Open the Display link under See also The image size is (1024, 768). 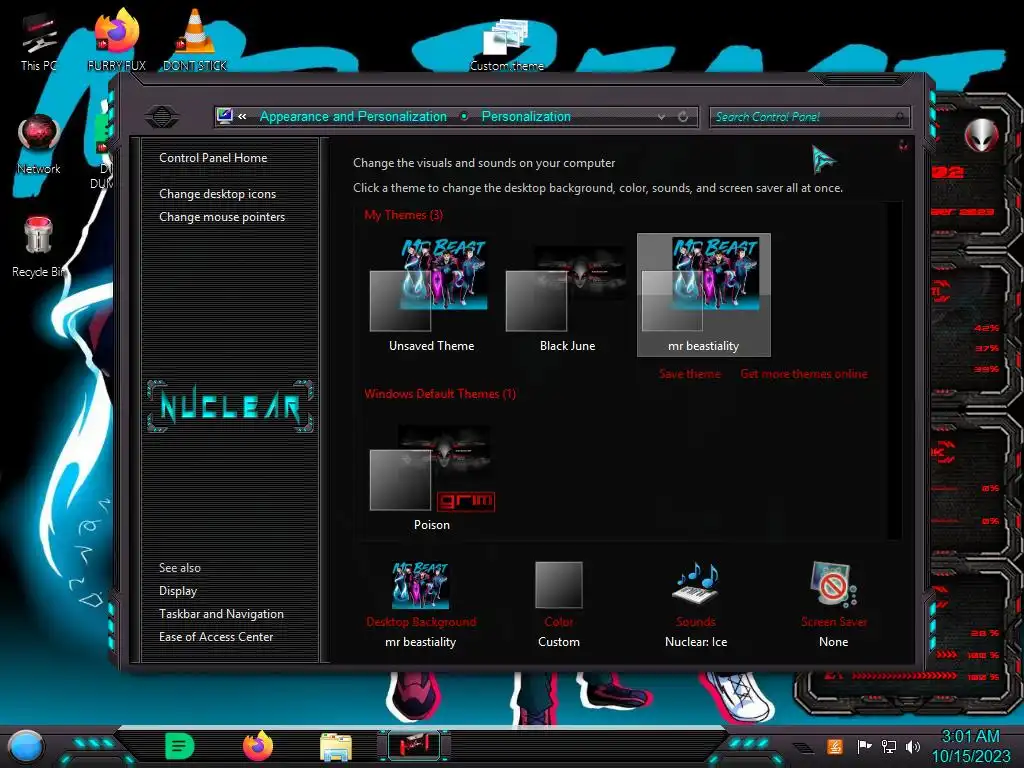pyautogui.click(x=178, y=591)
